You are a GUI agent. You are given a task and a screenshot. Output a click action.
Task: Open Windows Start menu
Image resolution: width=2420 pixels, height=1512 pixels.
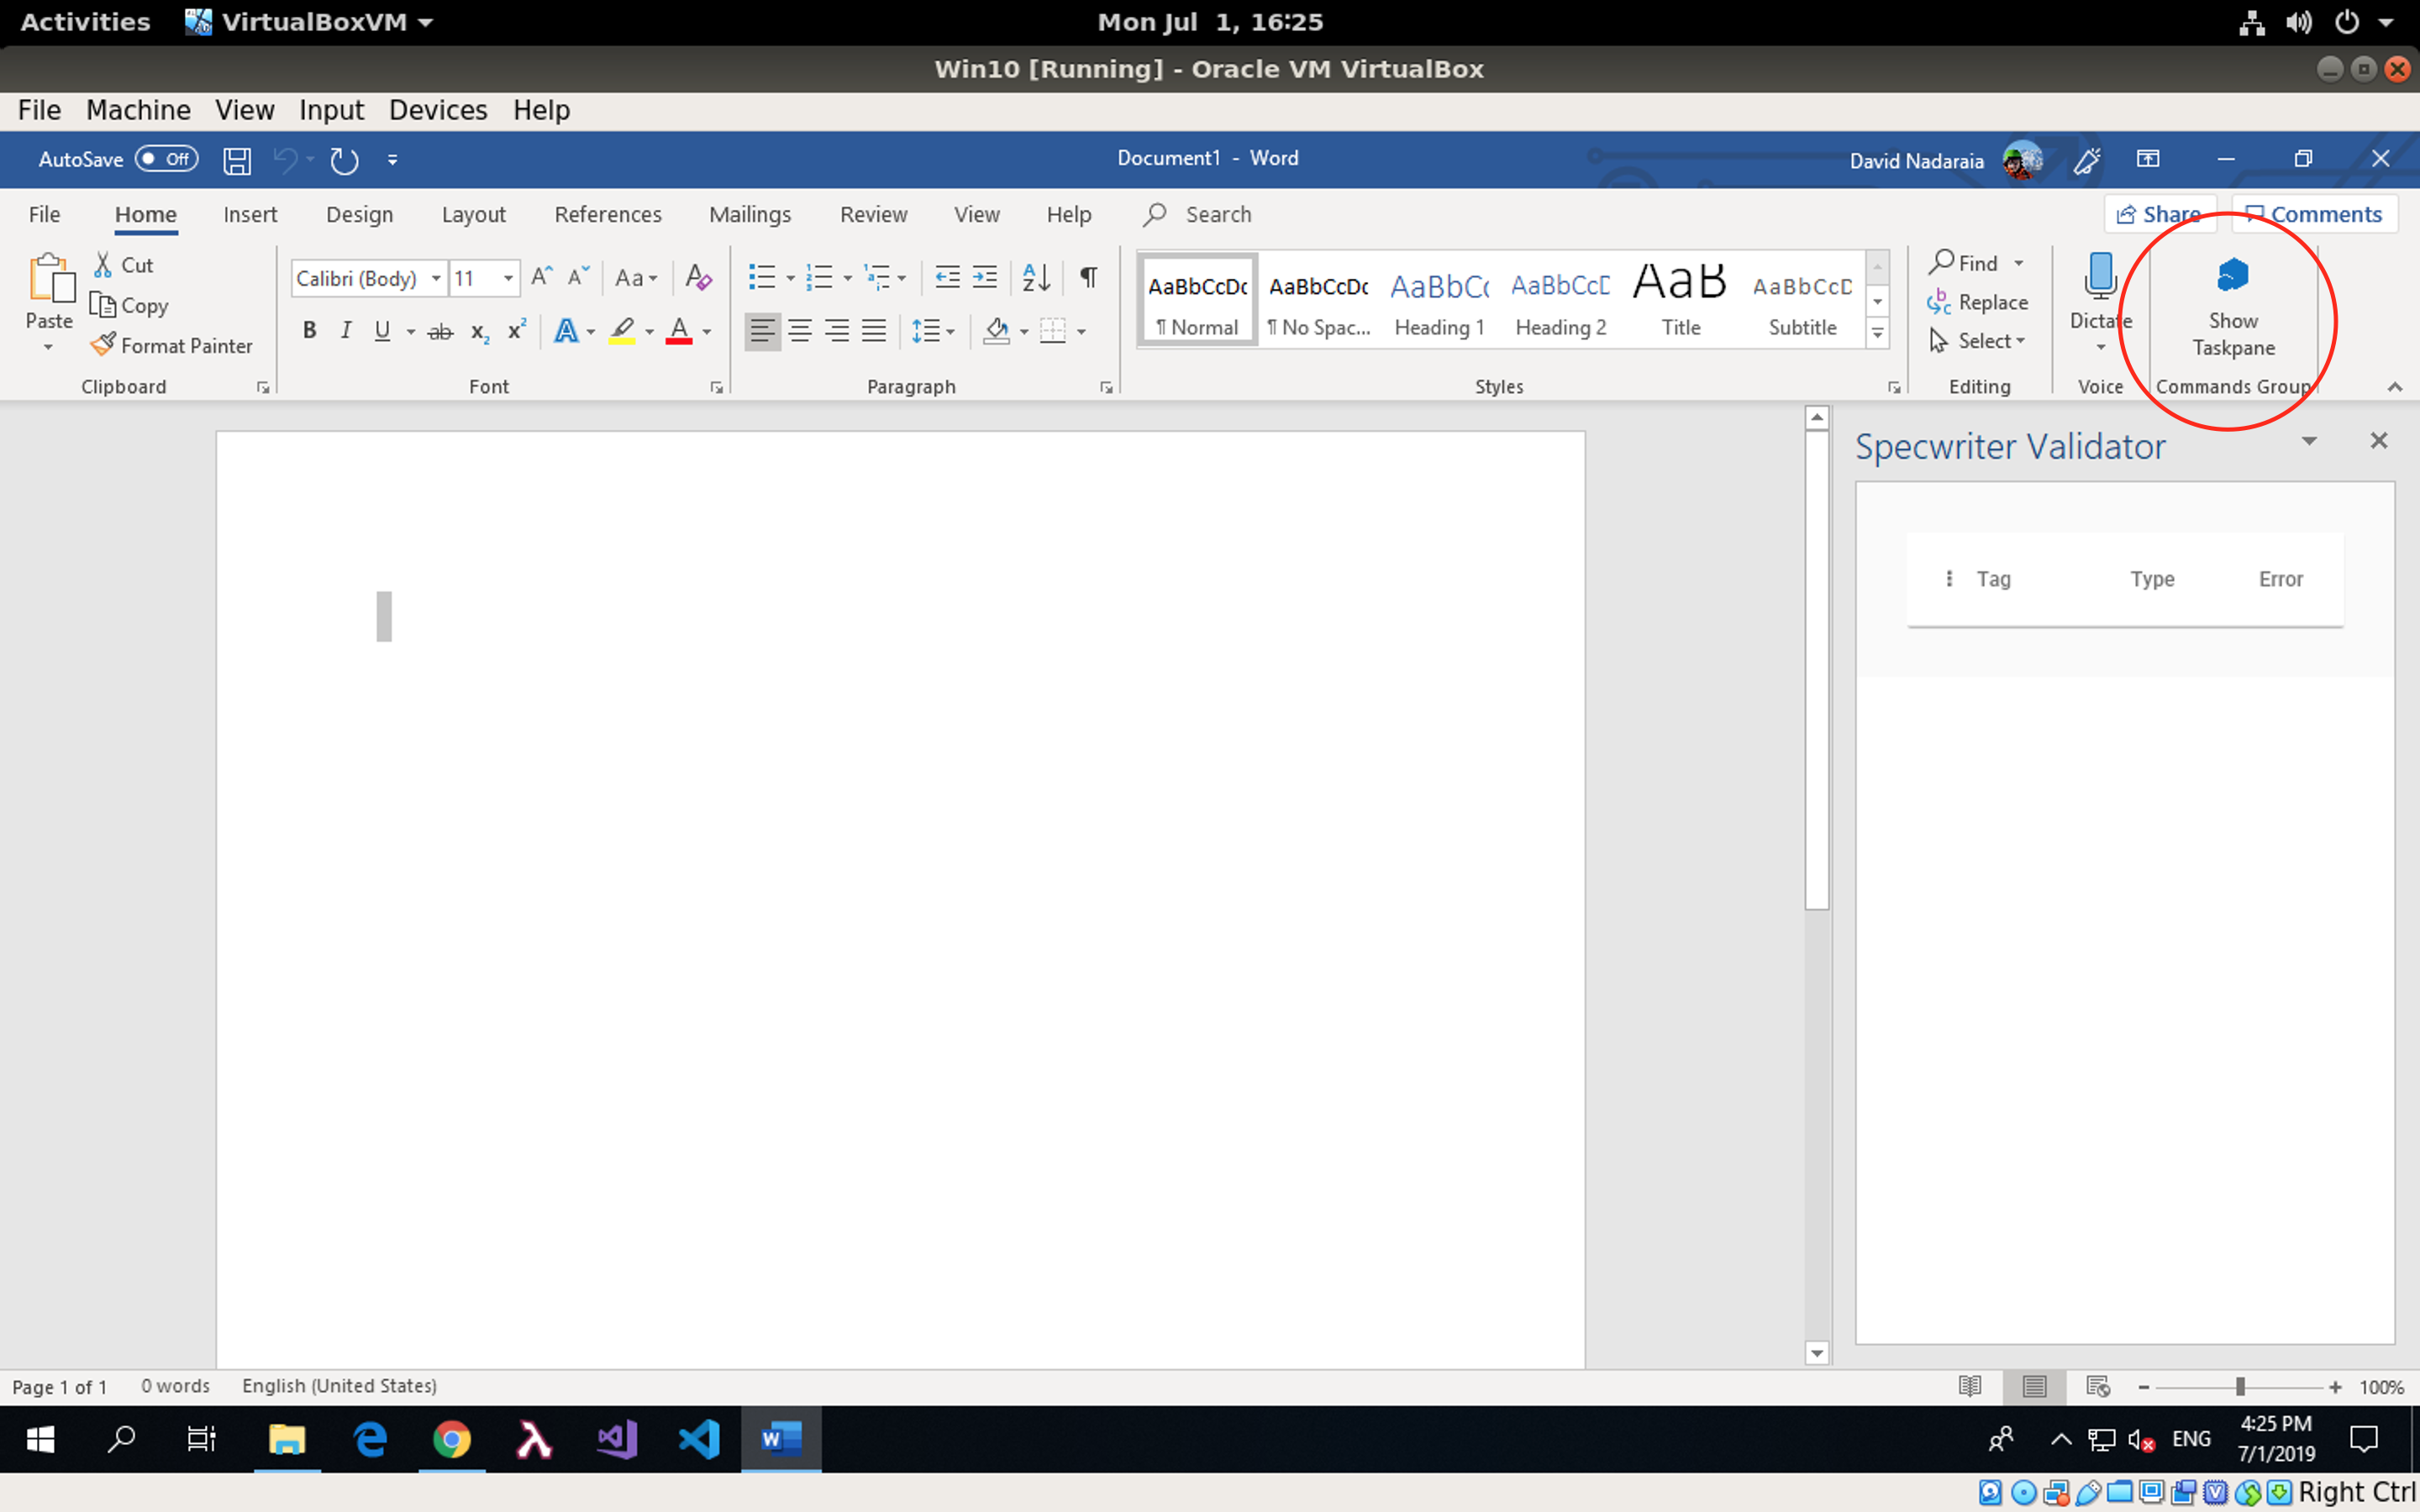coord(40,1440)
